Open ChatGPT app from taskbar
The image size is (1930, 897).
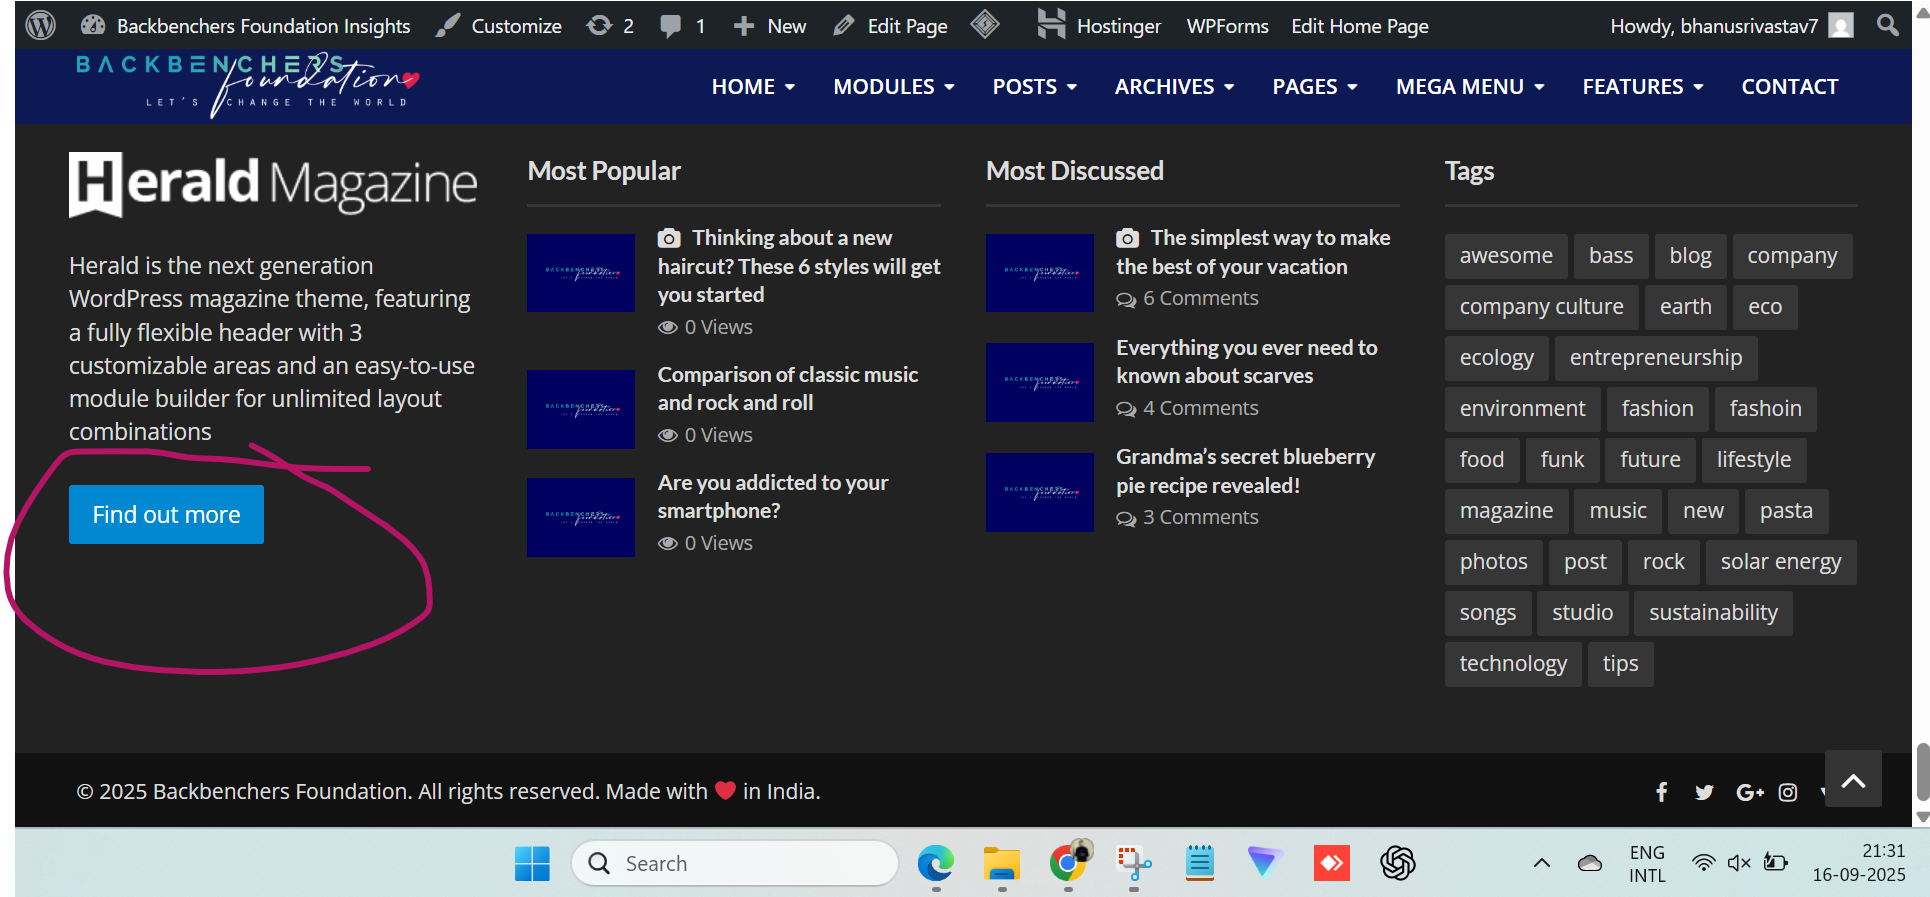1398,863
